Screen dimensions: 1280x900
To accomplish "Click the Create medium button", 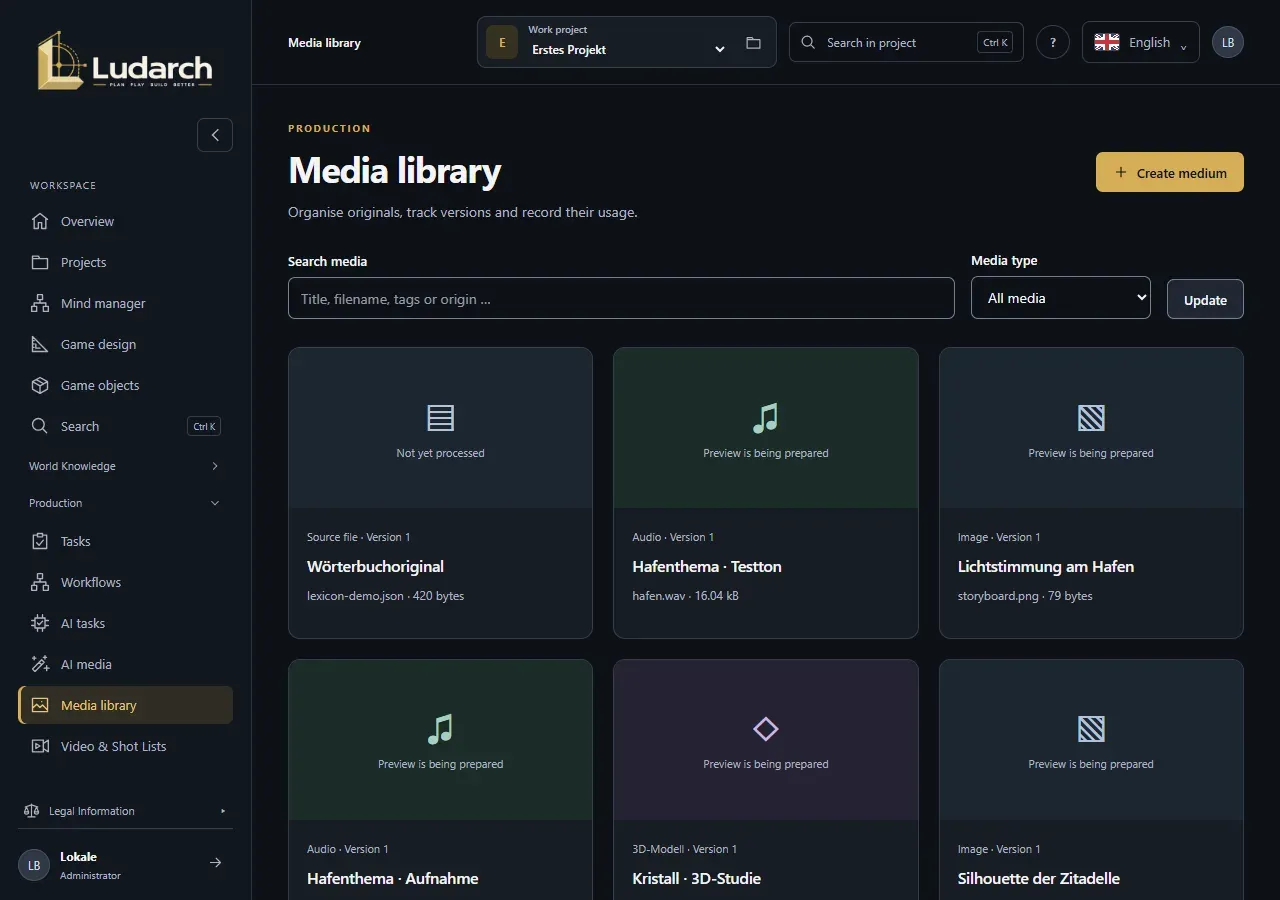I will [1170, 172].
